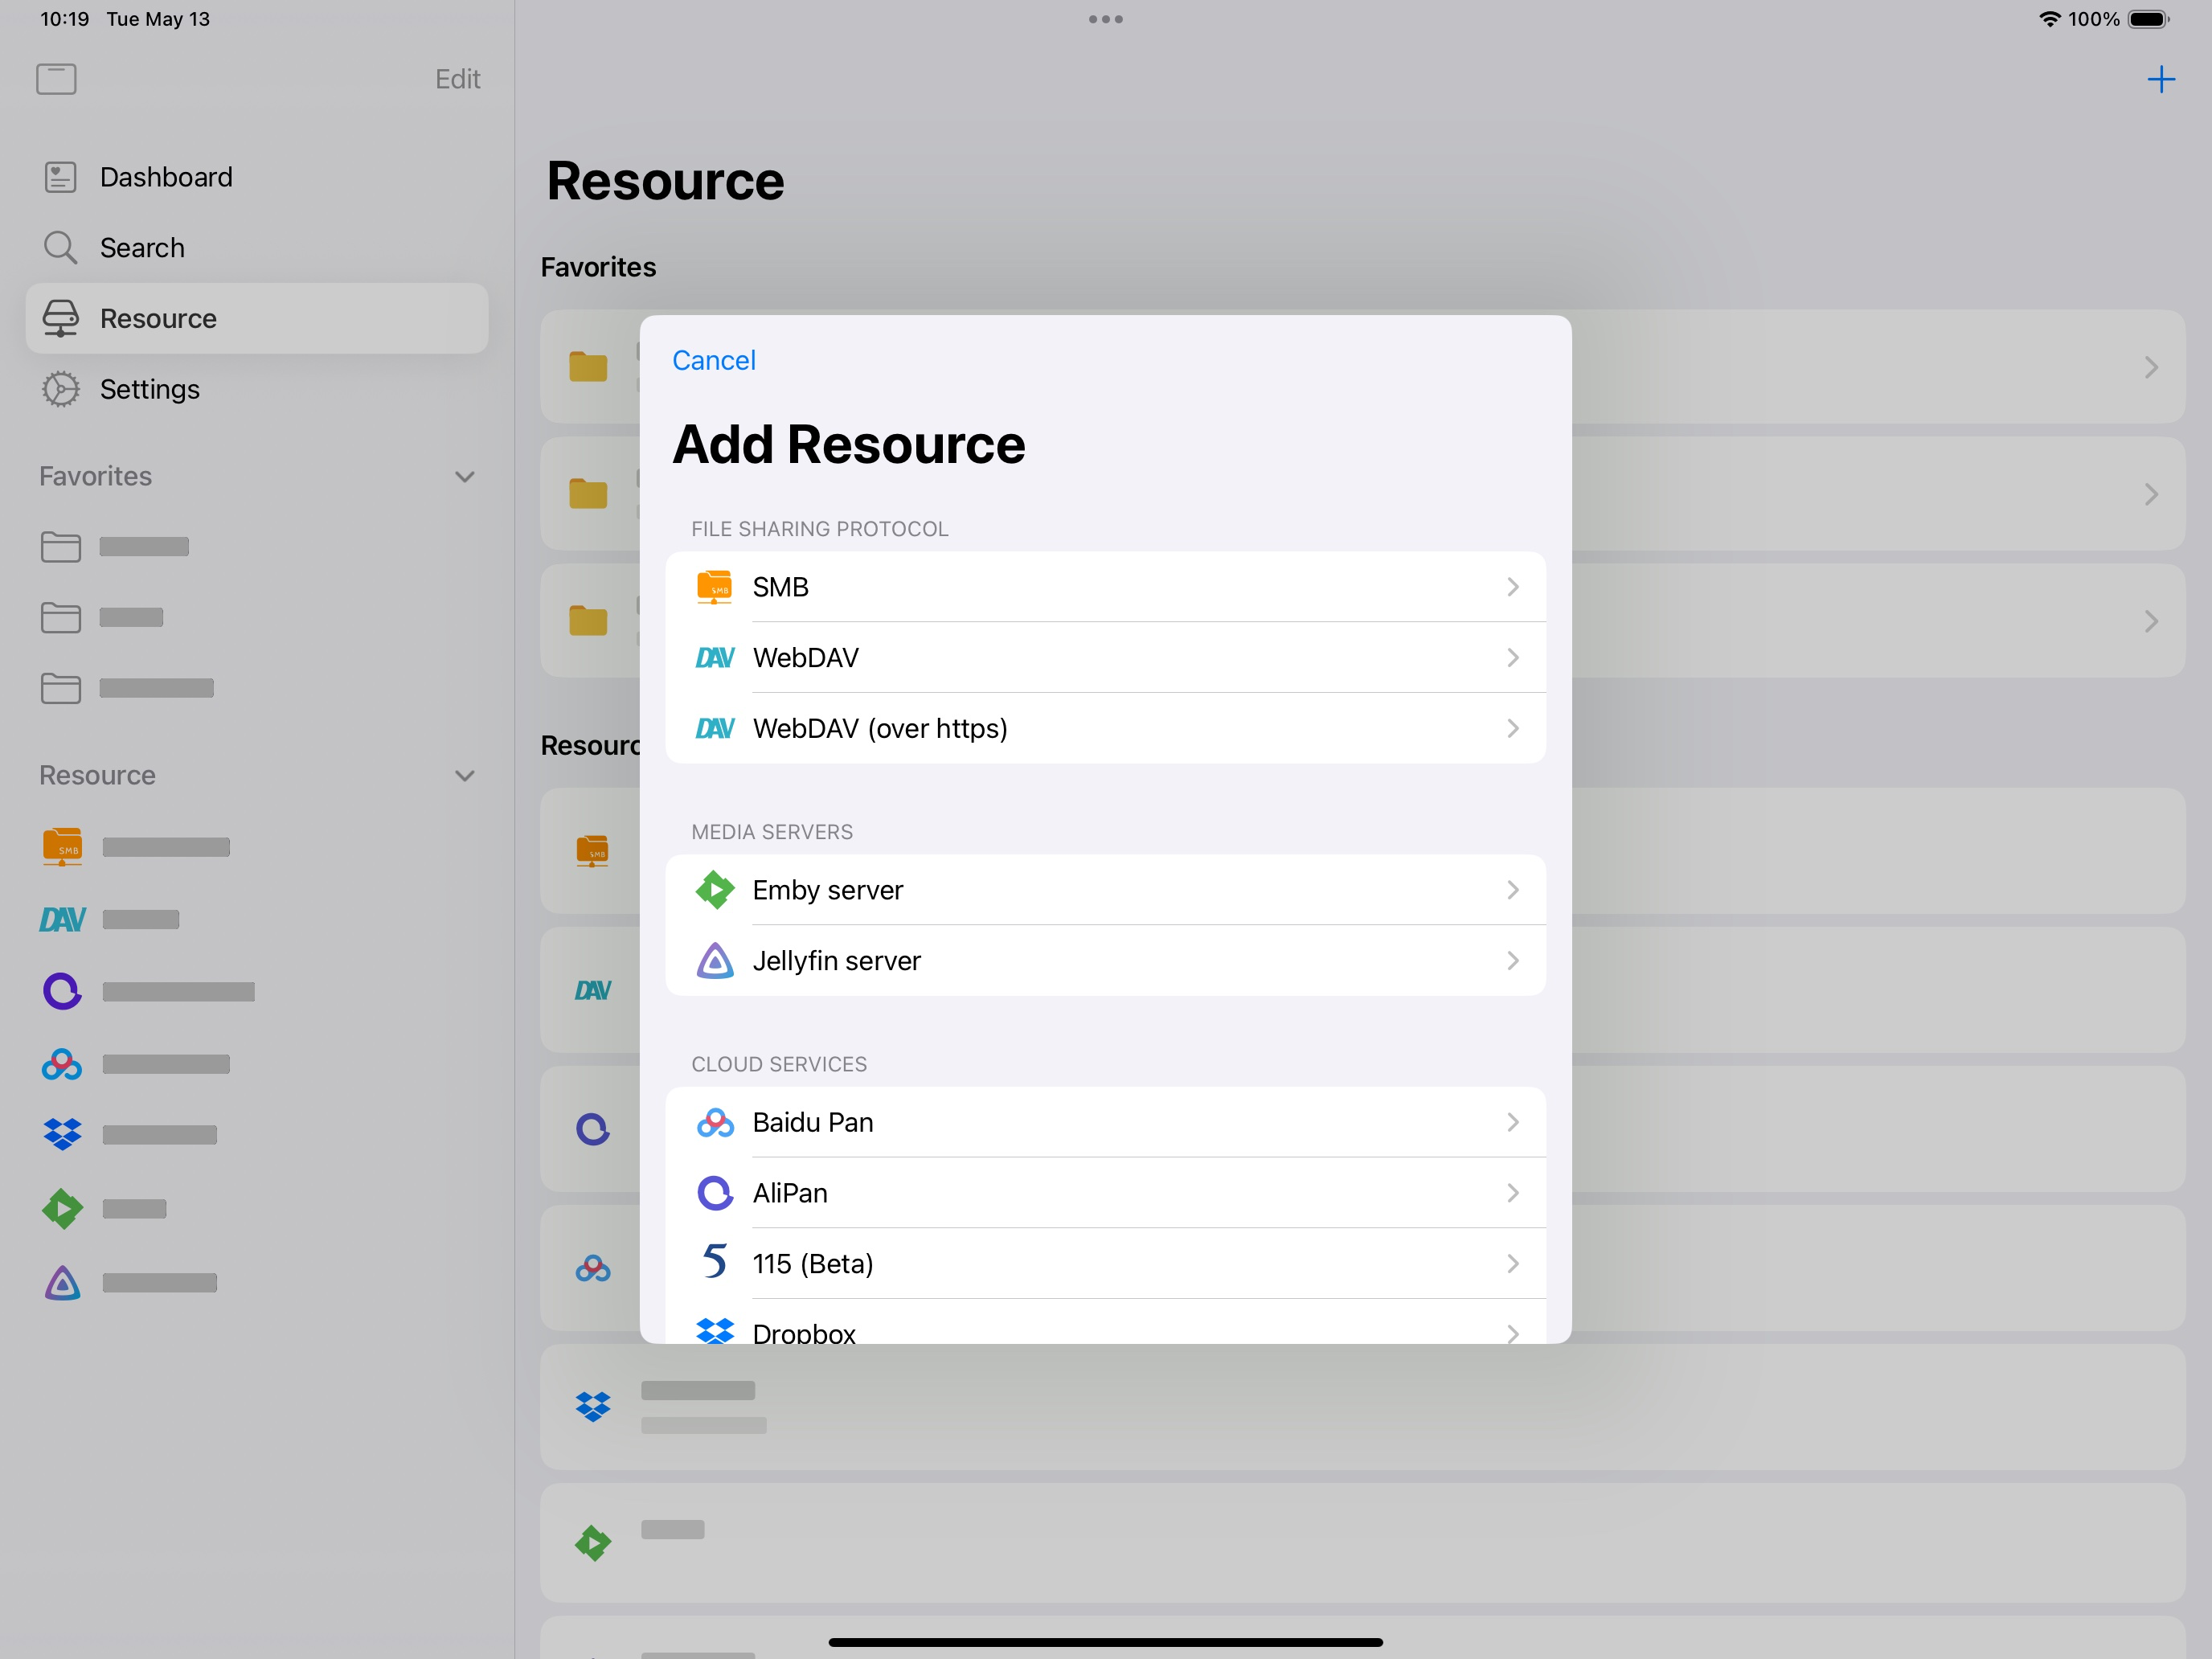Open Emby server row chevron

1512,890
